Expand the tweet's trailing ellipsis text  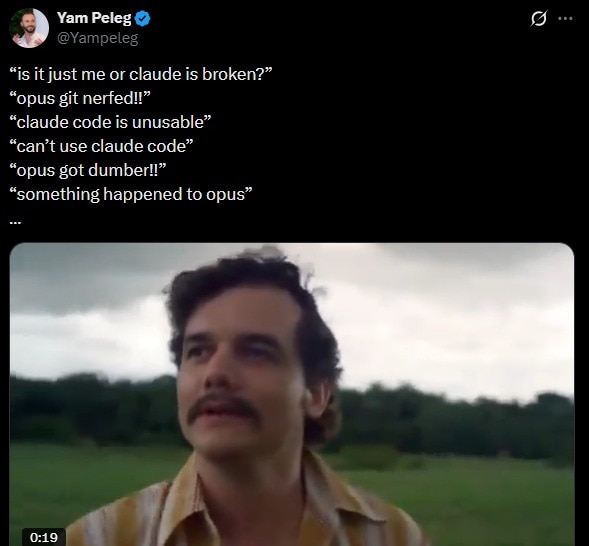[x=15, y=222]
